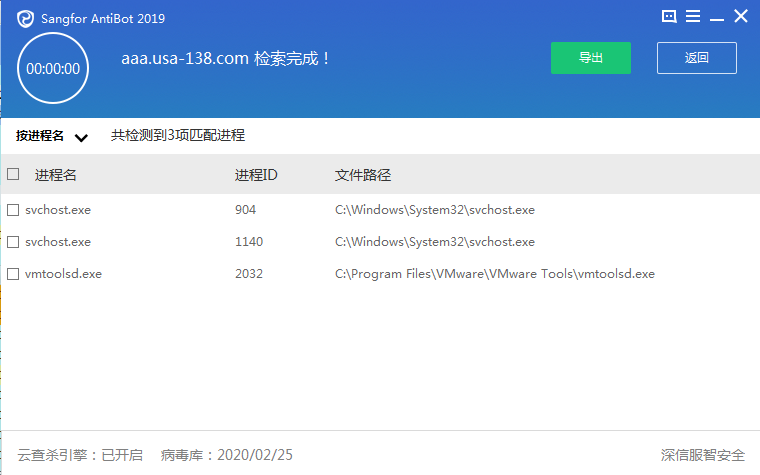Click the 返回 return button
Screen dimensions: 760x475
[697, 58]
